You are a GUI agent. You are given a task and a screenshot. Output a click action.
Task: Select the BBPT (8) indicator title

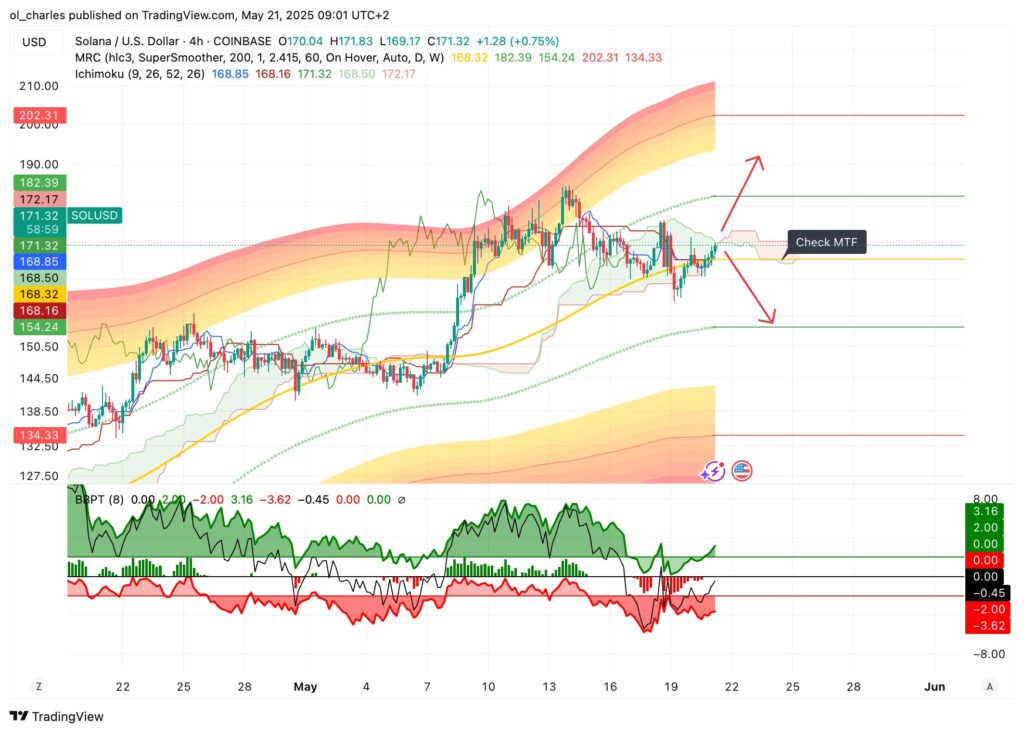pyautogui.click(x=100, y=500)
